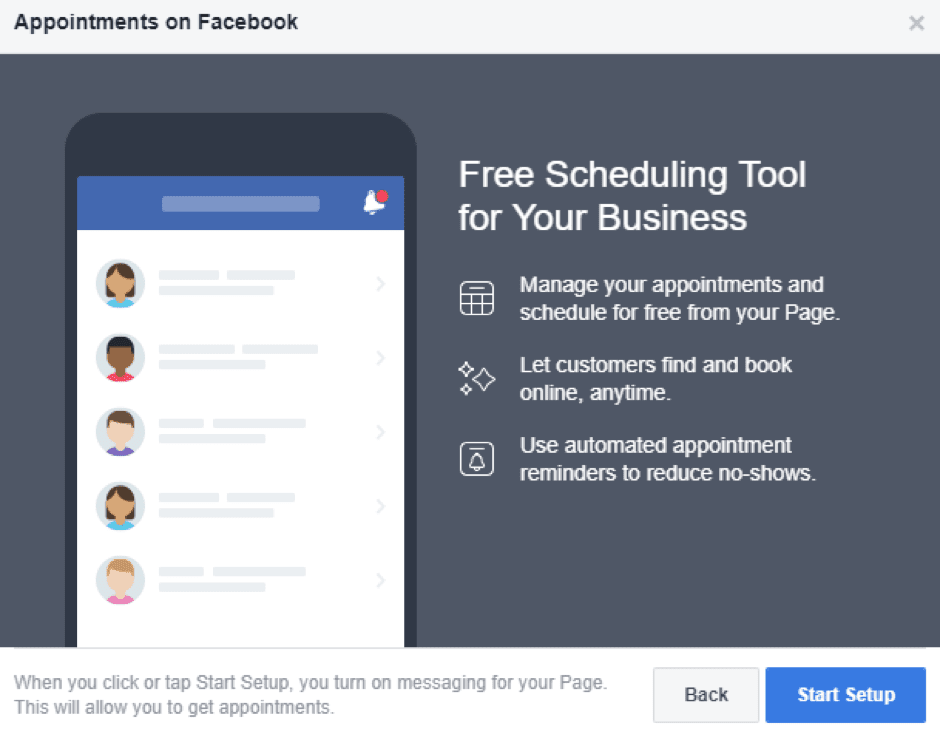Go back with the Back button
The width and height of the screenshot is (940, 740).
click(x=706, y=695)
